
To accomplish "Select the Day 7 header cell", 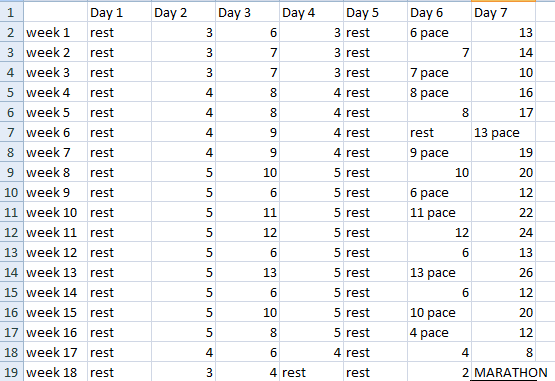I will point(503,12).
